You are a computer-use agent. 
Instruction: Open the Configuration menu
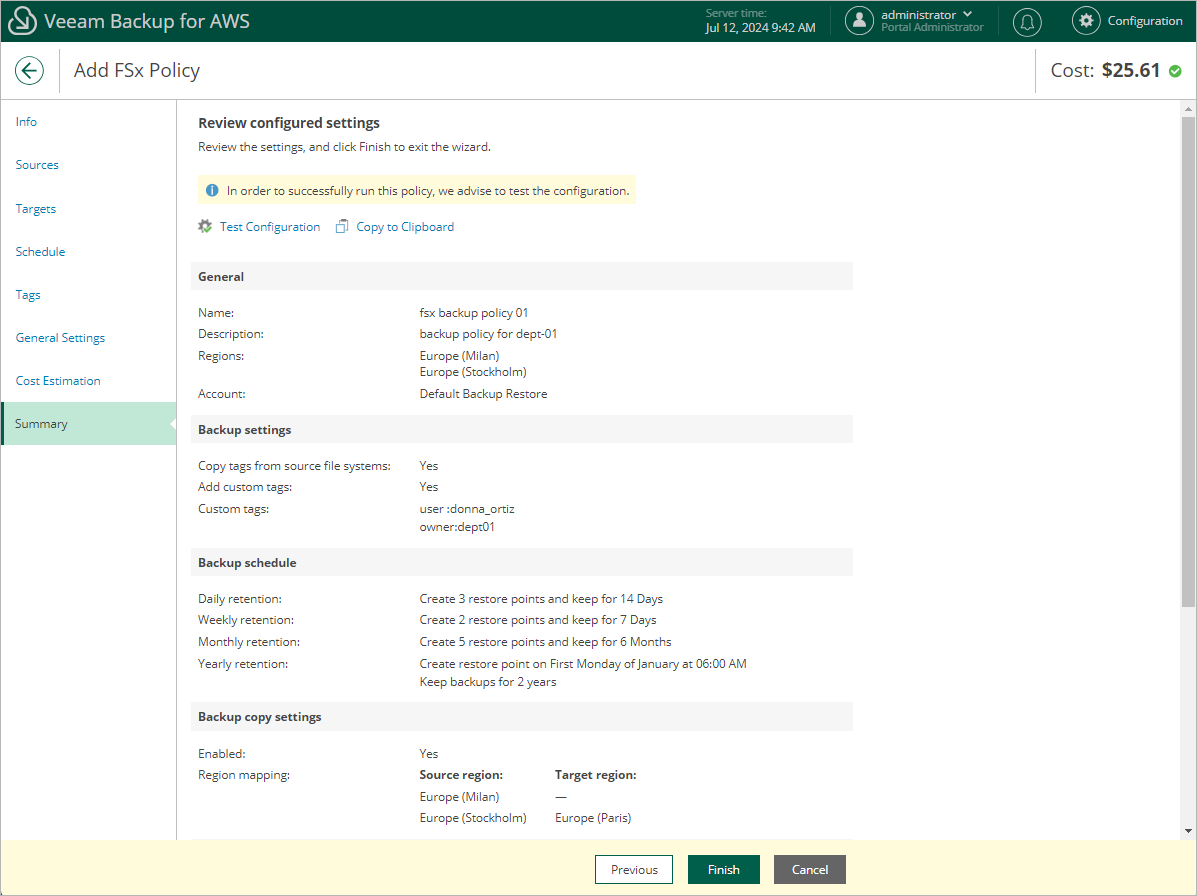[1144, 21]
